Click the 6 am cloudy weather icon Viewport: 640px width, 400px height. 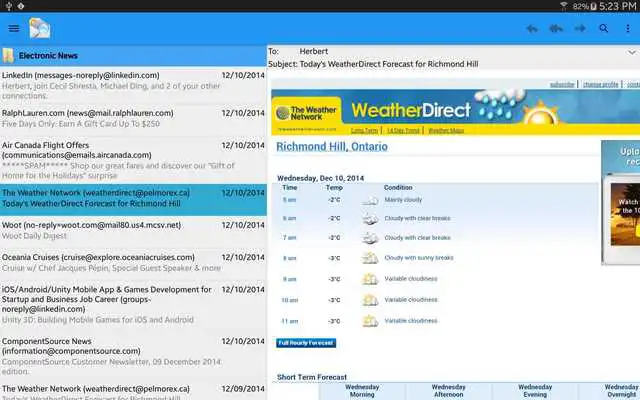coord(370,219)
